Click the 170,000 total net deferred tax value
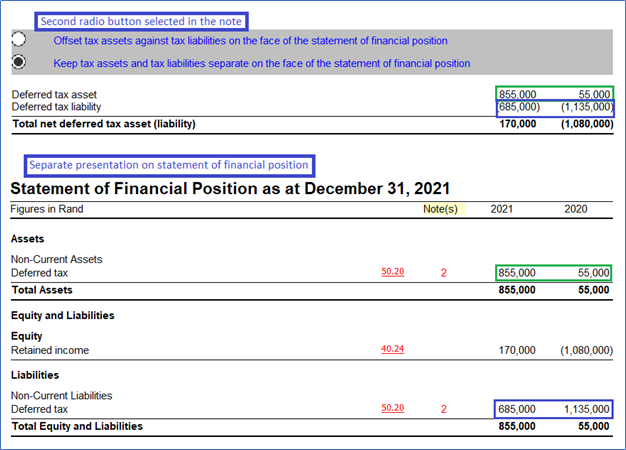Screen dimensions: 626x450 [517, 124]
